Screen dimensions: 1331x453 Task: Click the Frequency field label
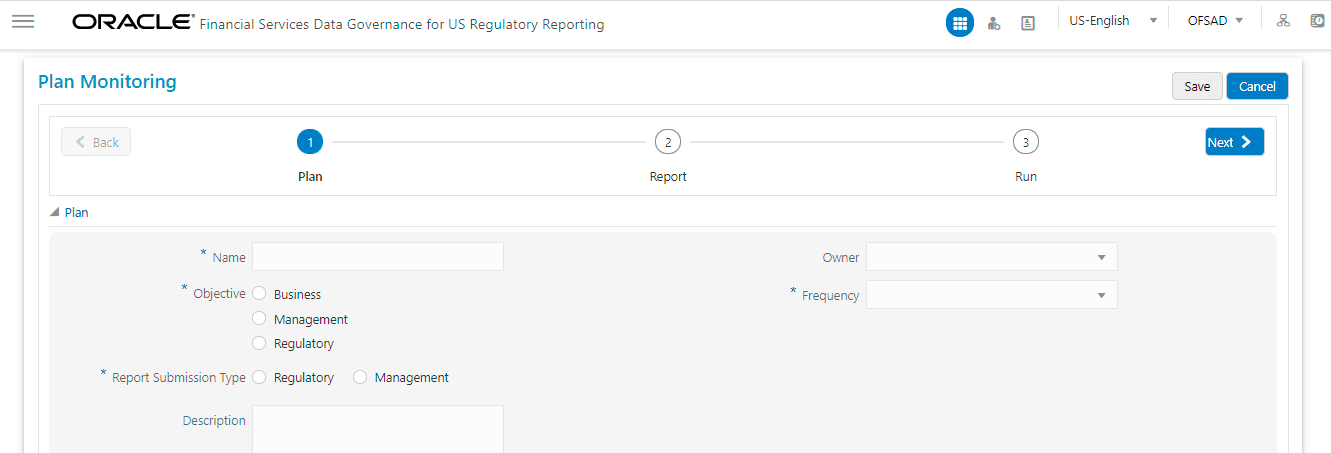point(830,295)
